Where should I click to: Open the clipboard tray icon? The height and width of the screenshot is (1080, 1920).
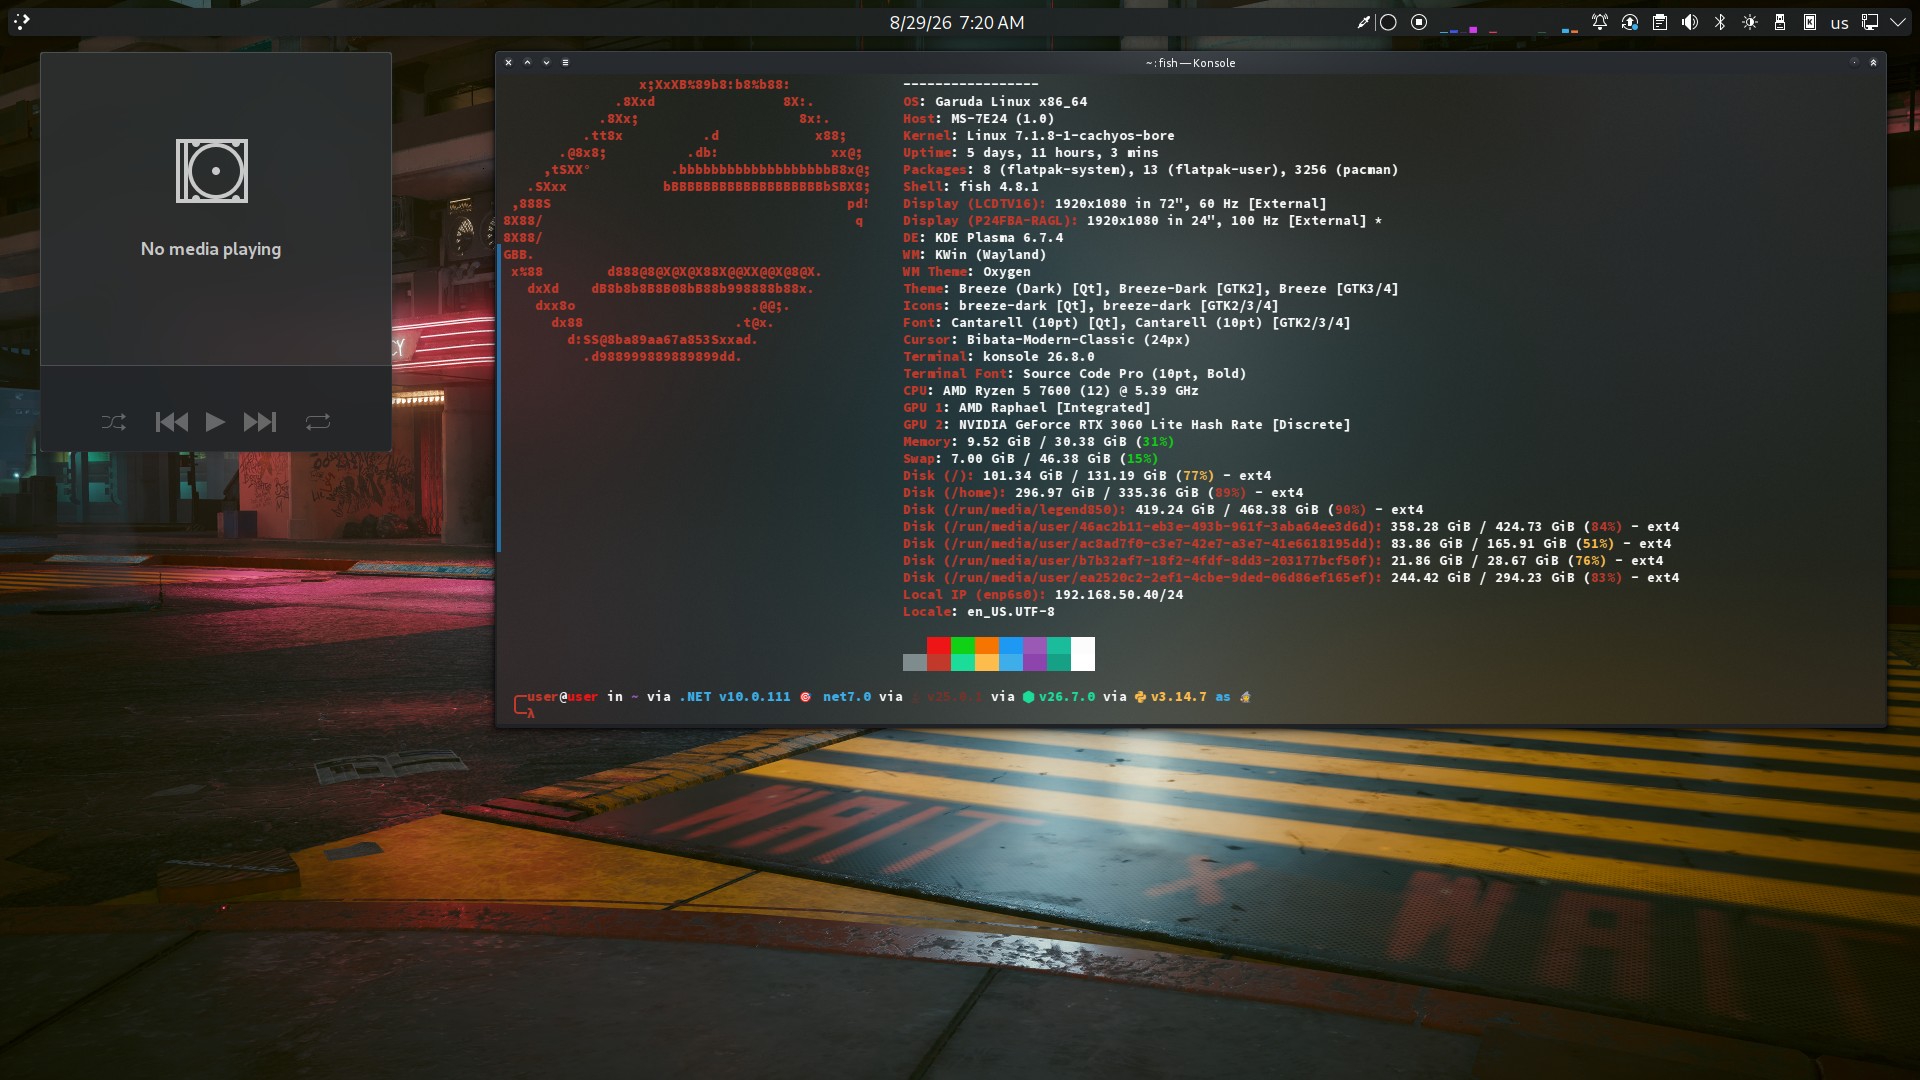pyautogui.click(x=1660, y=22)
